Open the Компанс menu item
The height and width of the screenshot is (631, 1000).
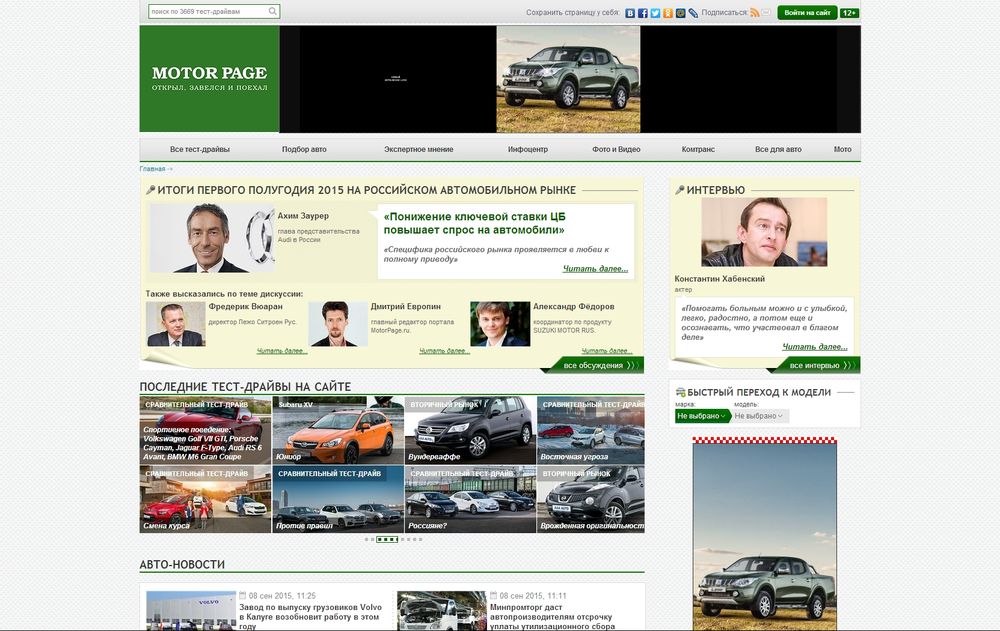(698, 149)
